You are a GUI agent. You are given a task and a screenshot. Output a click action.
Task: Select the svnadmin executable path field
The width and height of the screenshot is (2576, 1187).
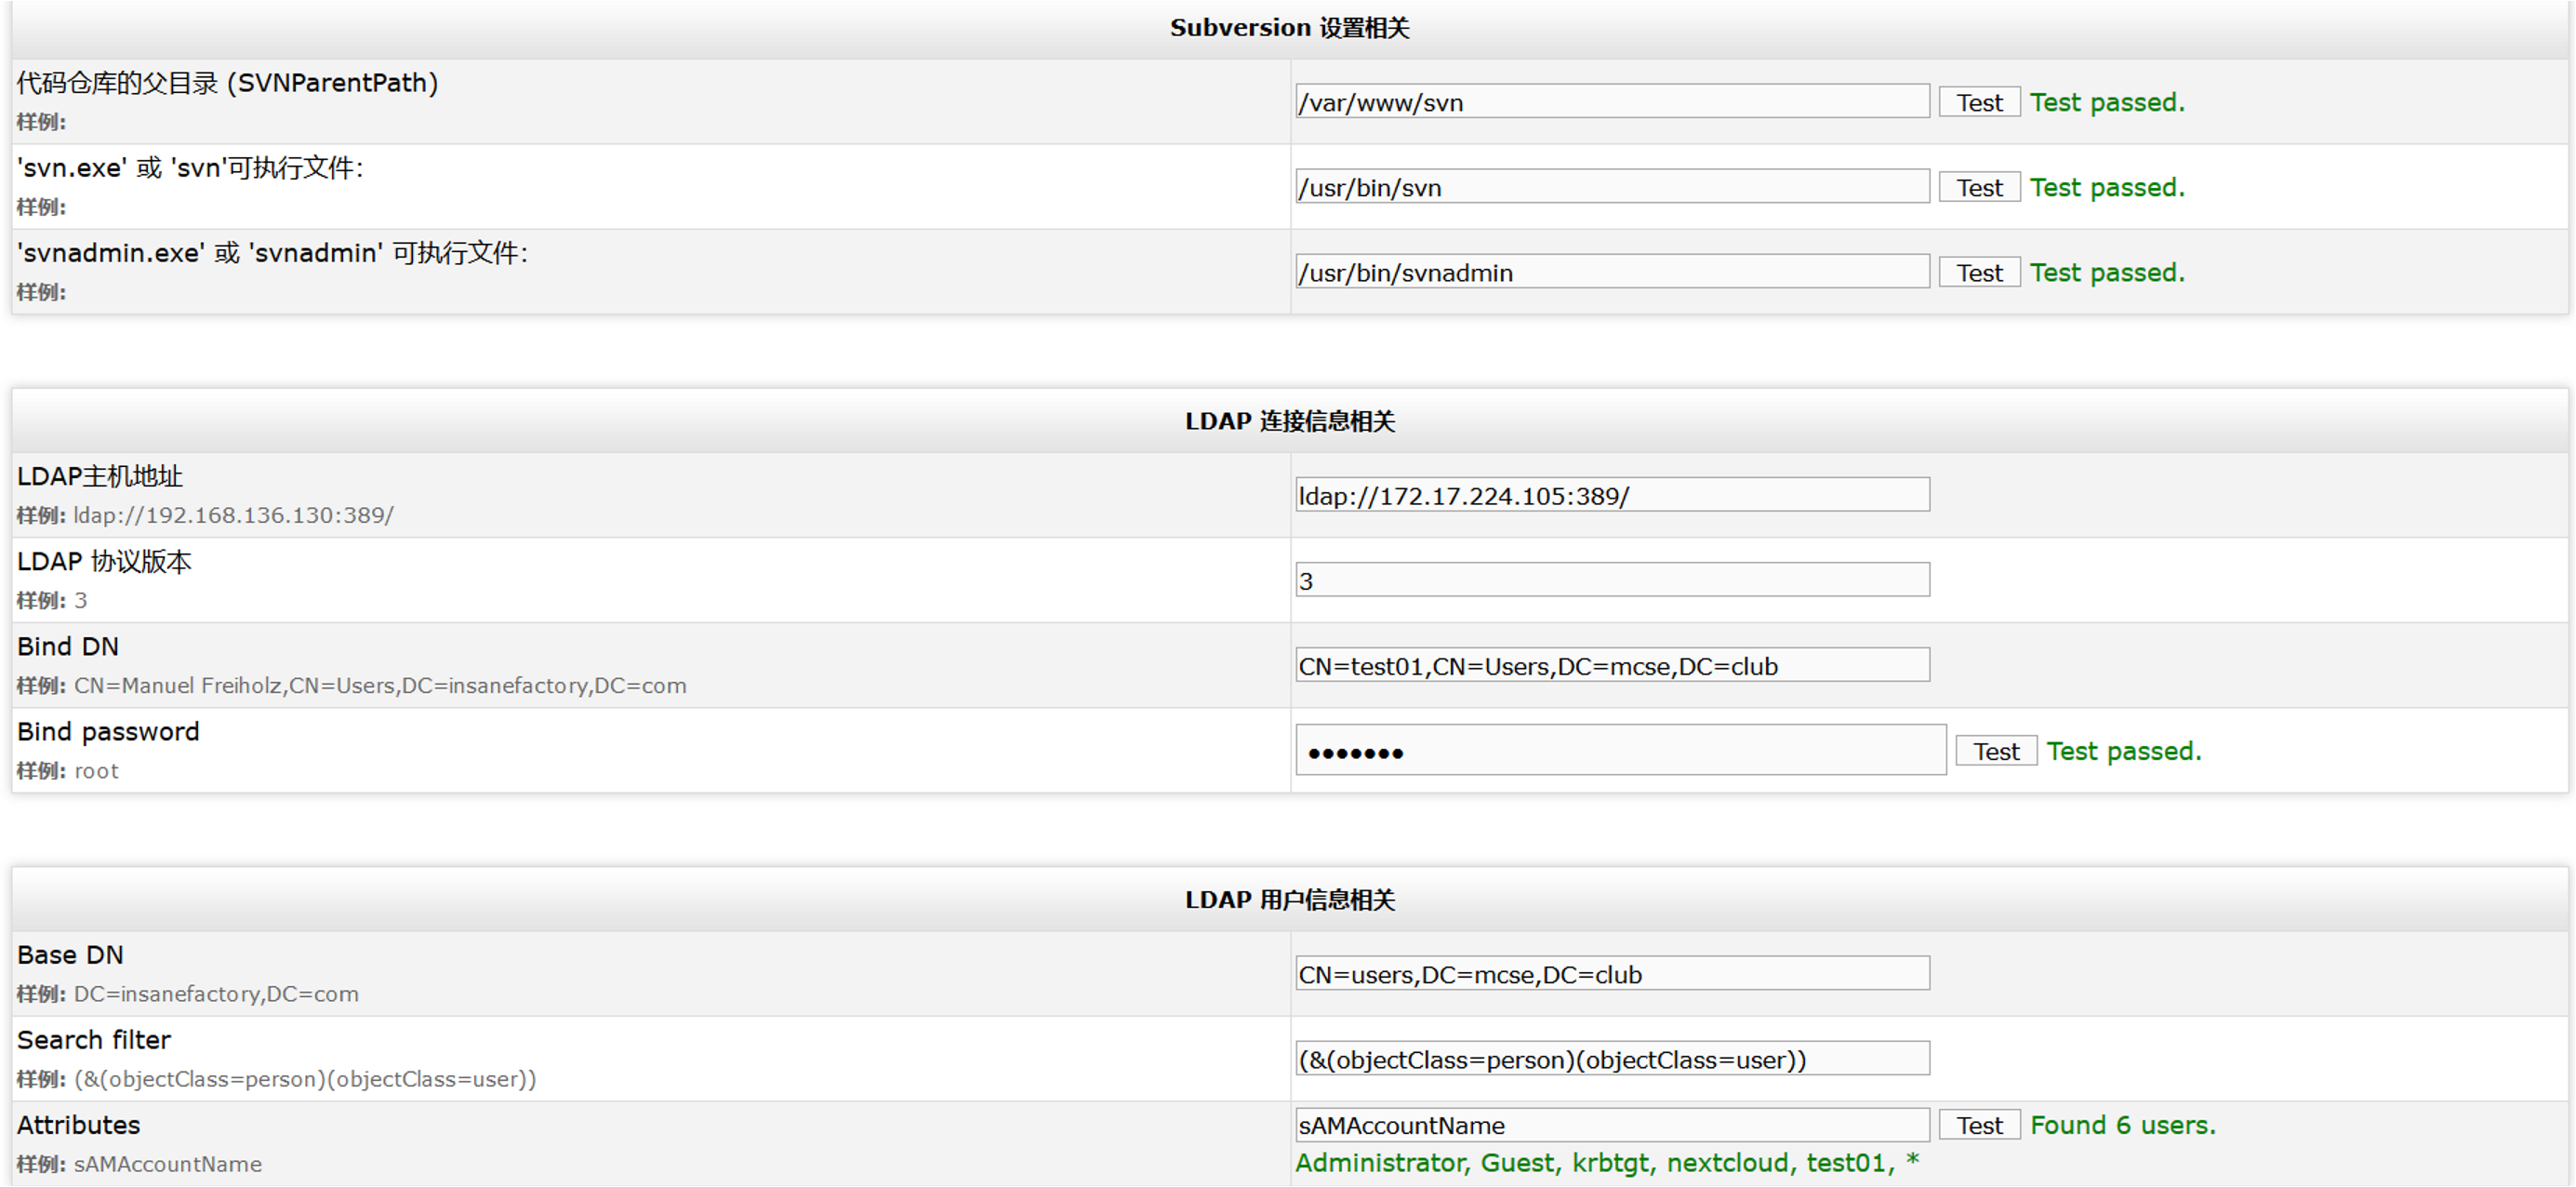point(1612,272)
